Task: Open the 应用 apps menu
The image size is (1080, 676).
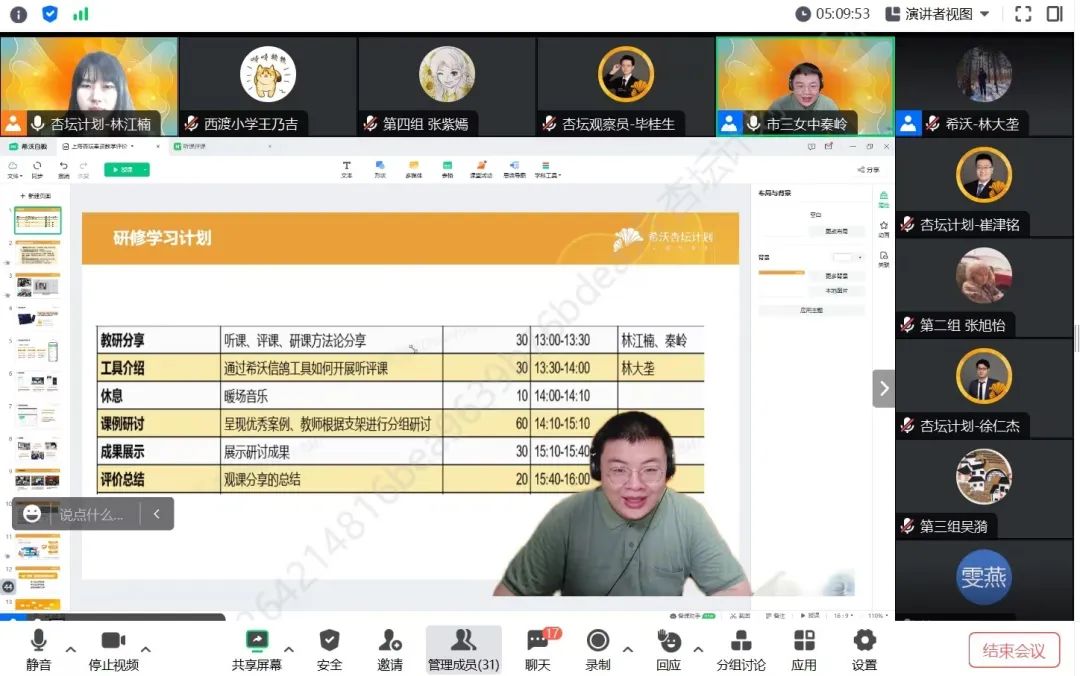Action: [804, 650]
